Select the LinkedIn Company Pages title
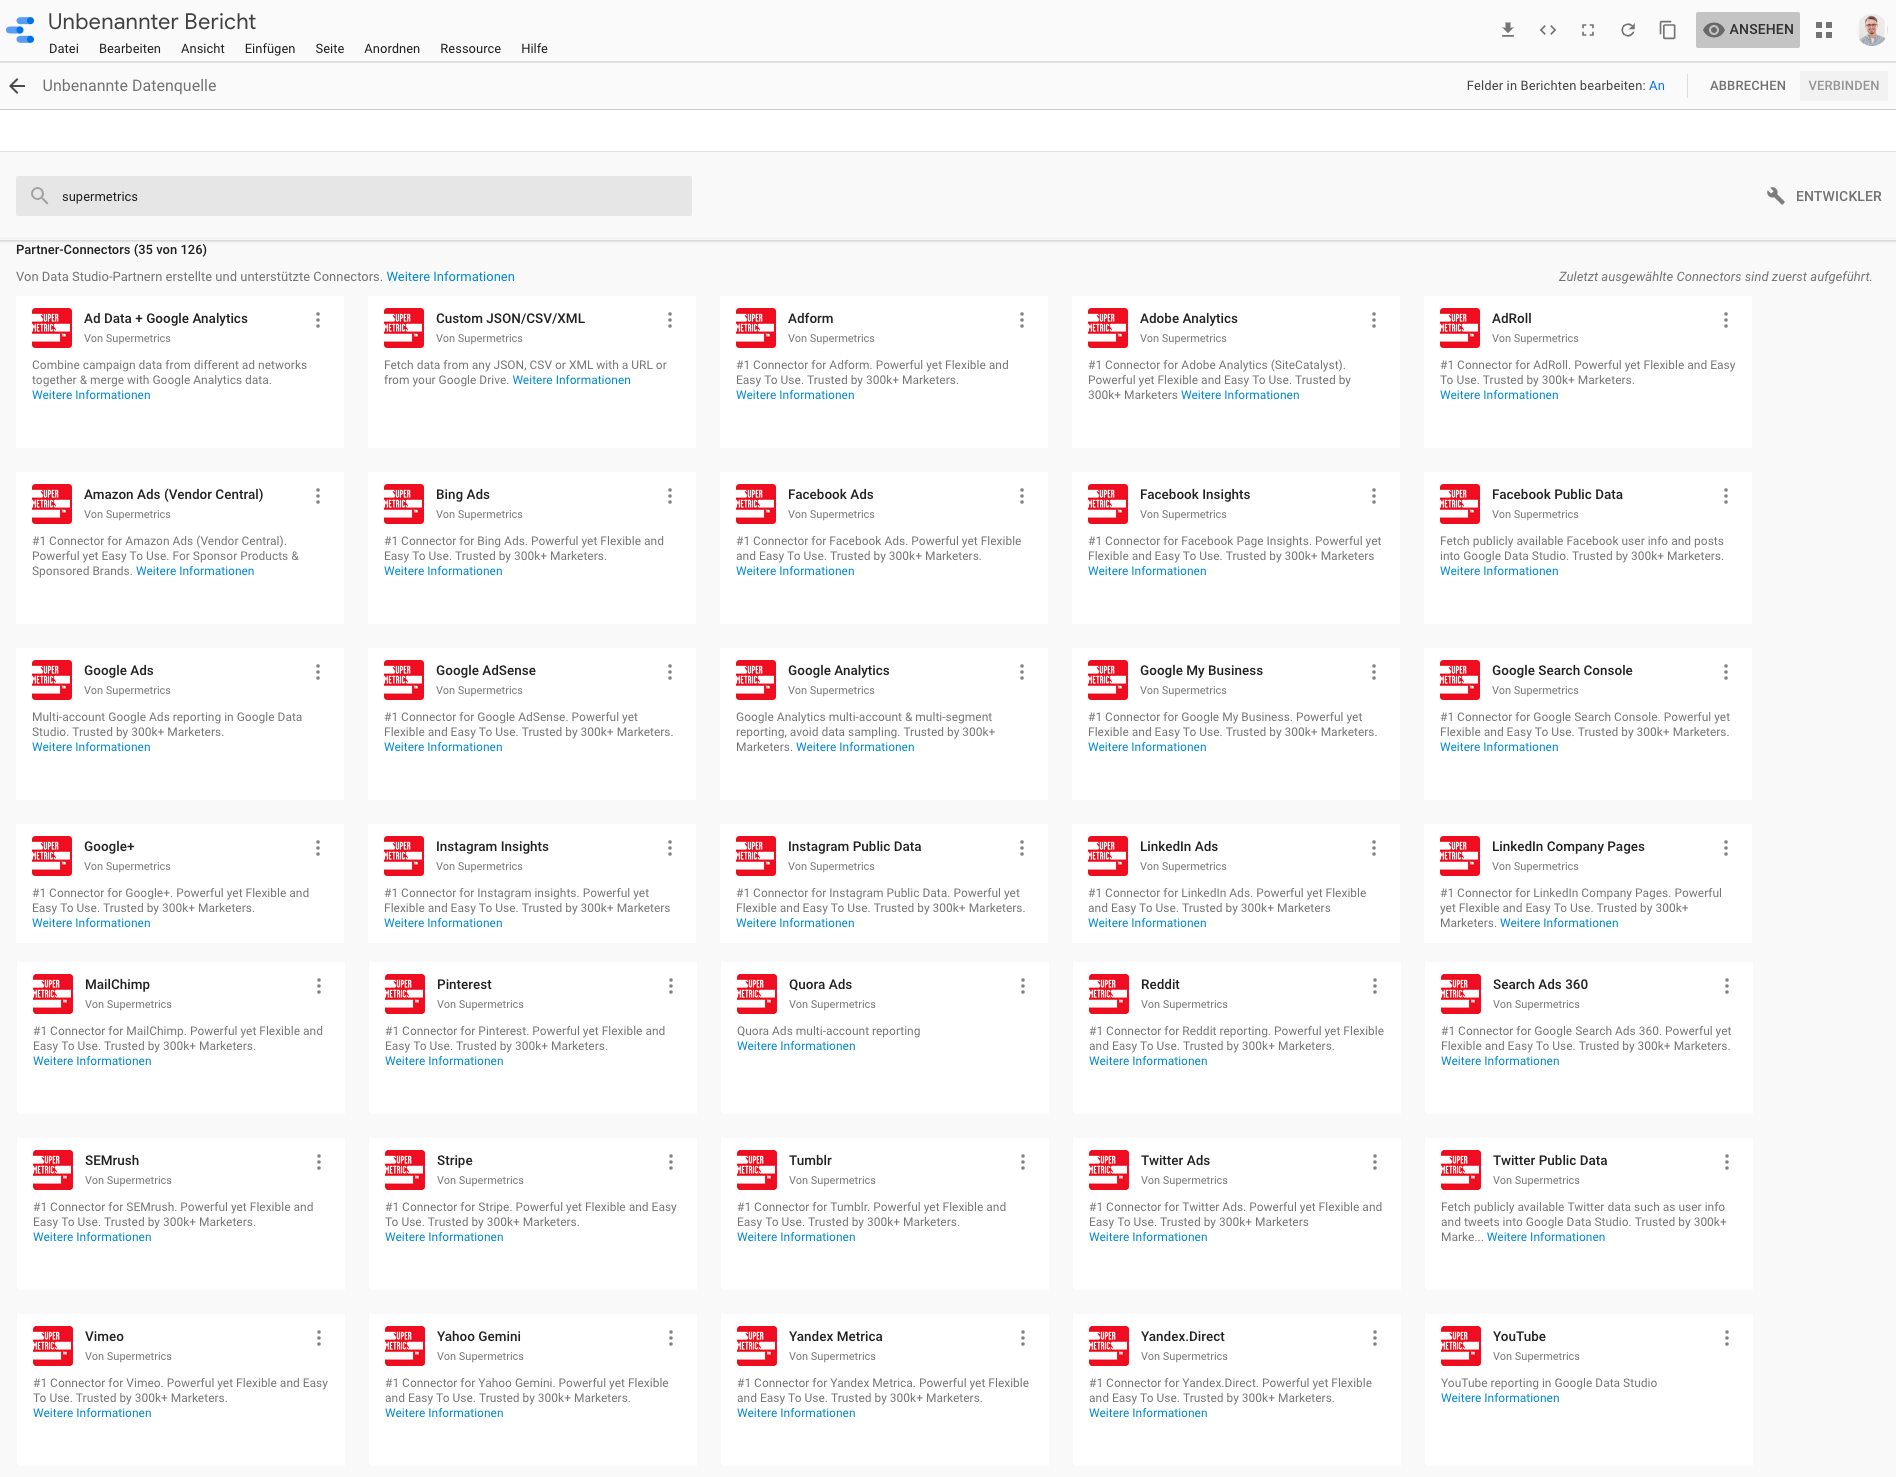The image size is (1896, 1477). pyautogui.click(x=1568, y=846)
